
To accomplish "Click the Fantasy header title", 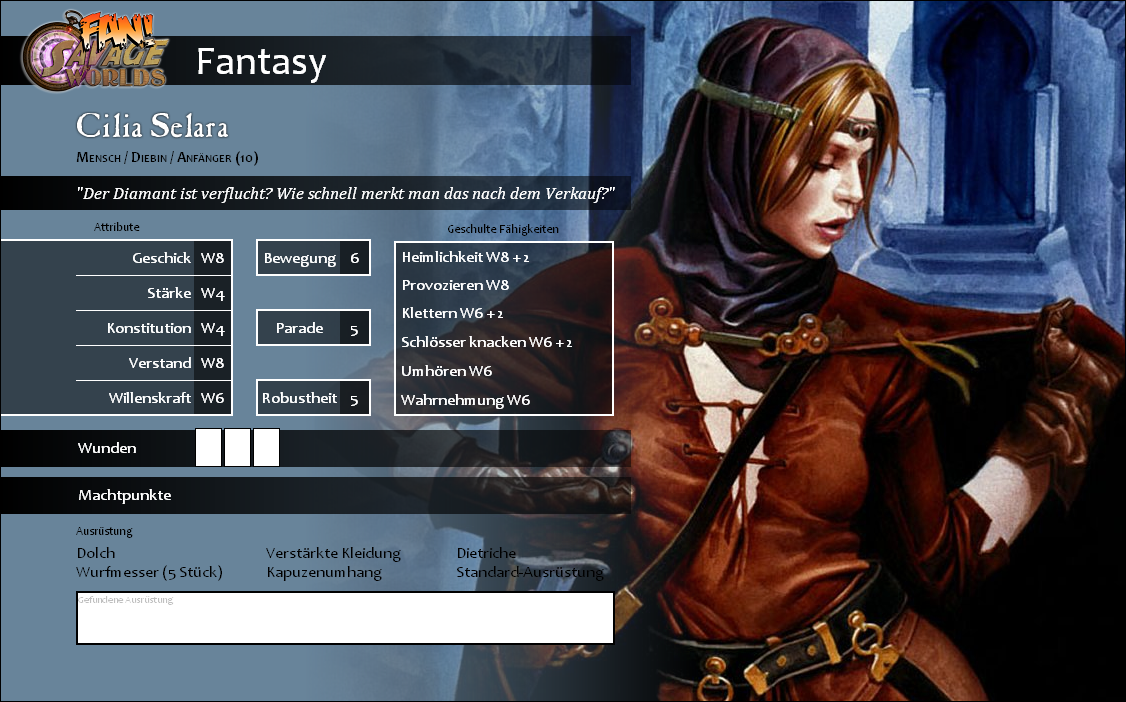I will (261, 62).
